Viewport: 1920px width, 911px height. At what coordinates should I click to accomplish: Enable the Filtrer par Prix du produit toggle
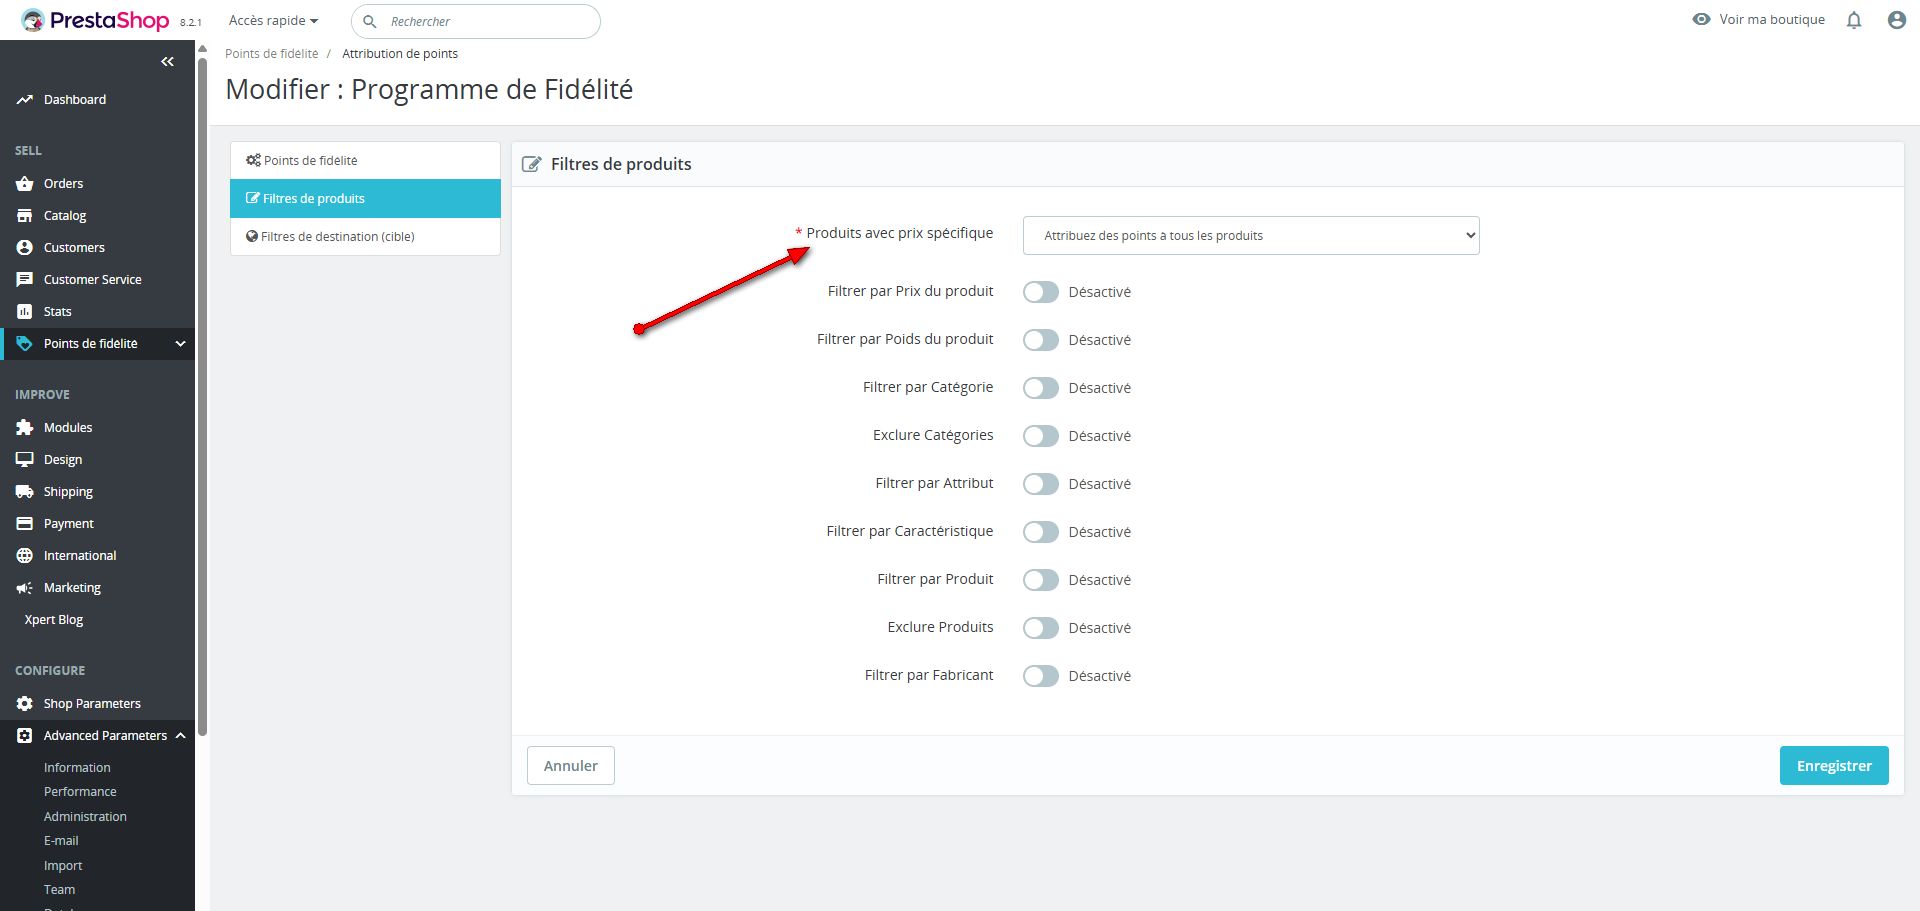(x=1040, y=292)
